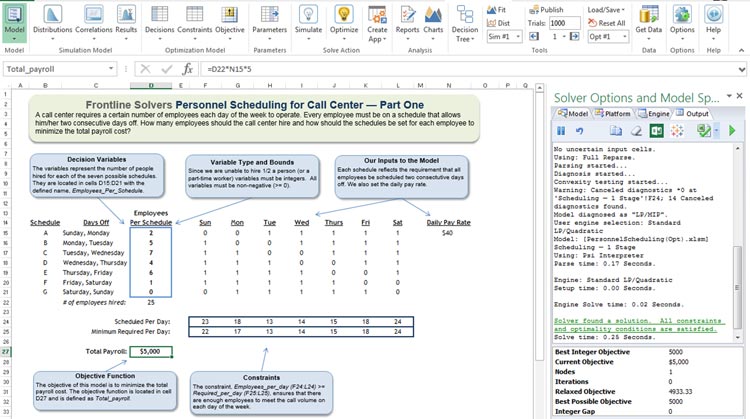Open the Constraints menu icon
750x419 pixels.
(x=194, y=20)
